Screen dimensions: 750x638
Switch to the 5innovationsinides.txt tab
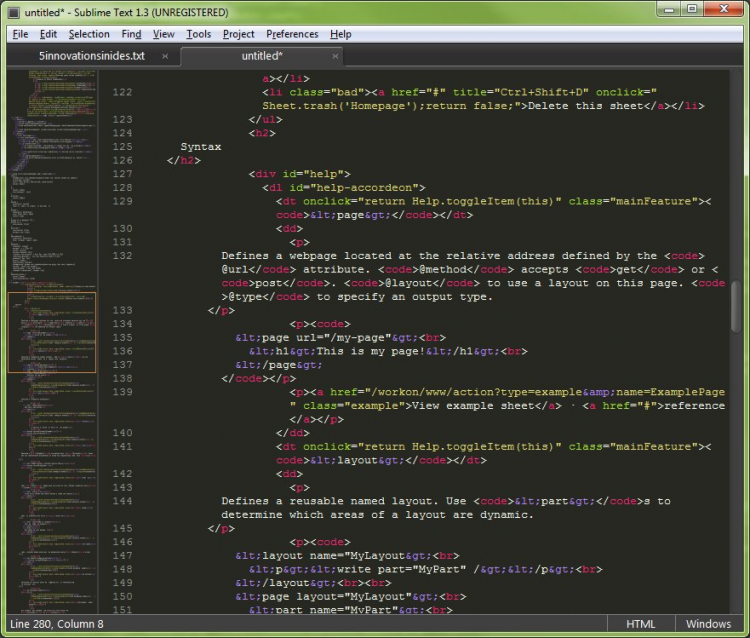coord(91,56)
